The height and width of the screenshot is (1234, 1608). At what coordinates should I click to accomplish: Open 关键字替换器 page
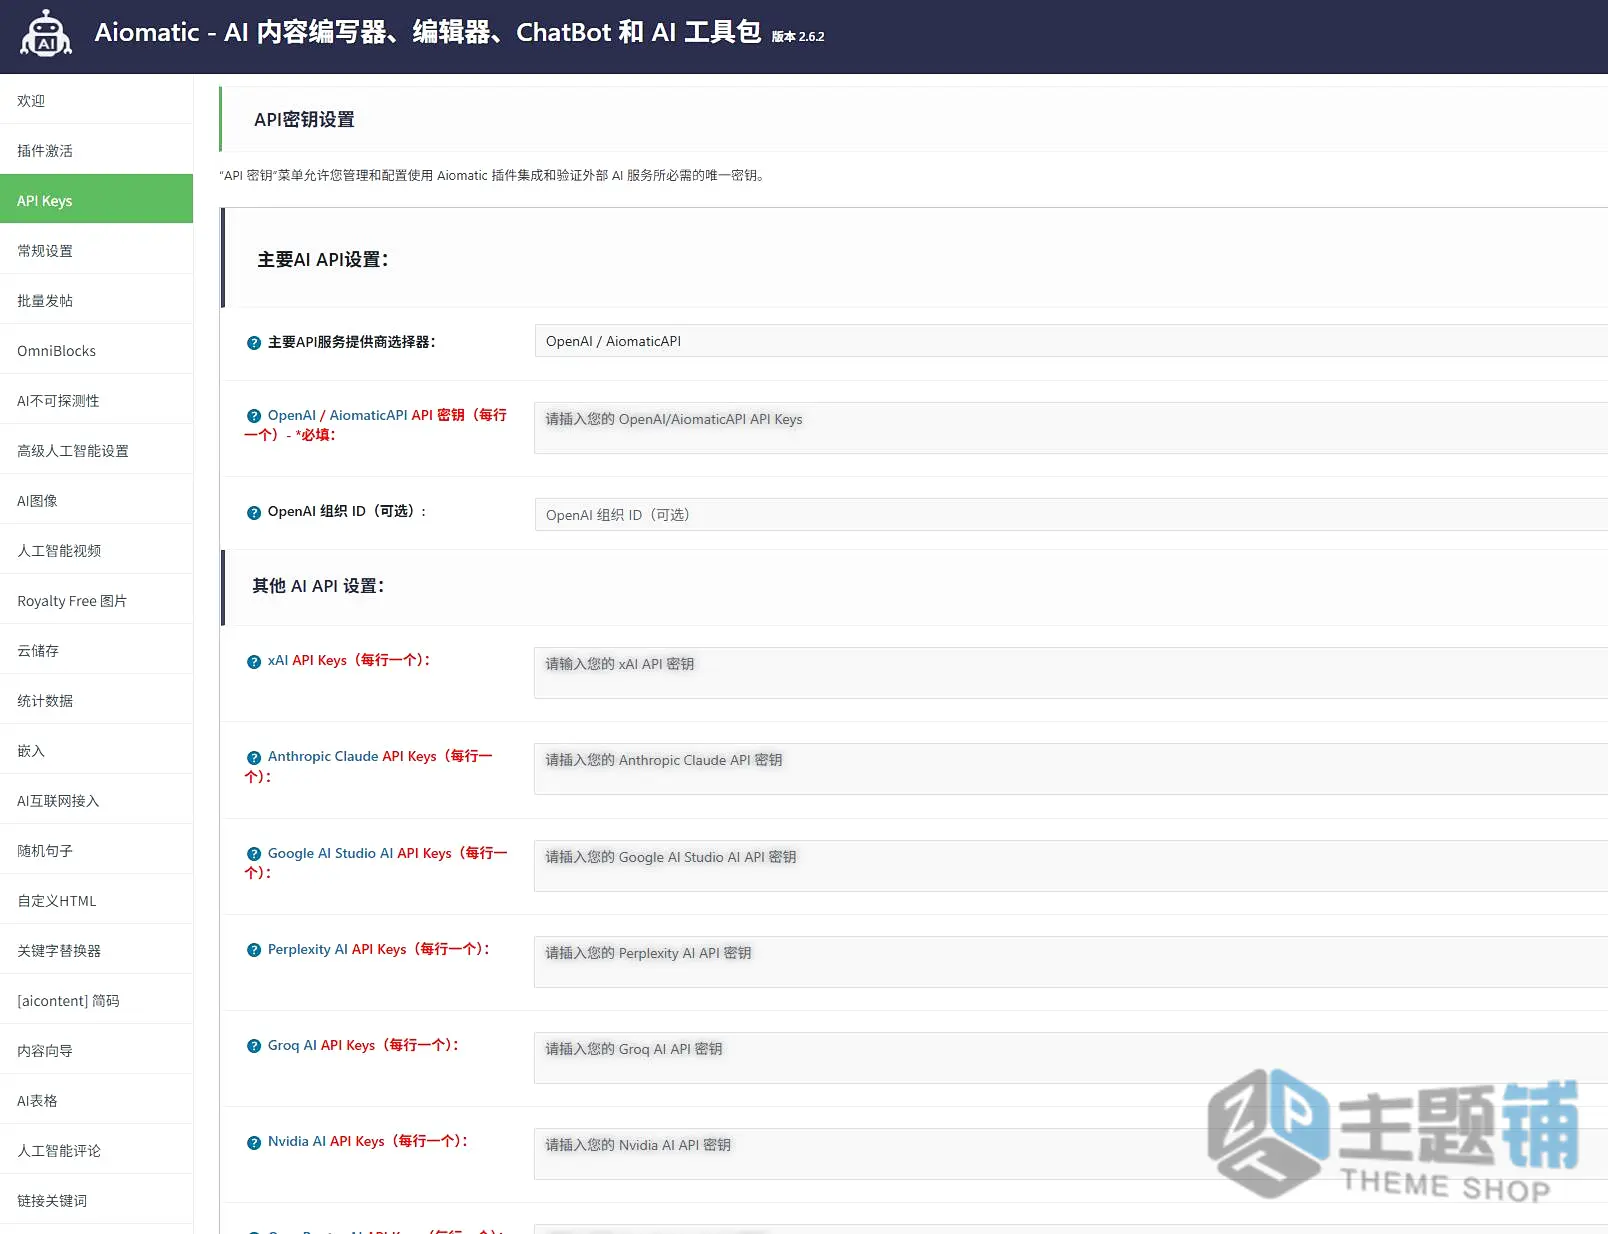[x=96, y=950]
